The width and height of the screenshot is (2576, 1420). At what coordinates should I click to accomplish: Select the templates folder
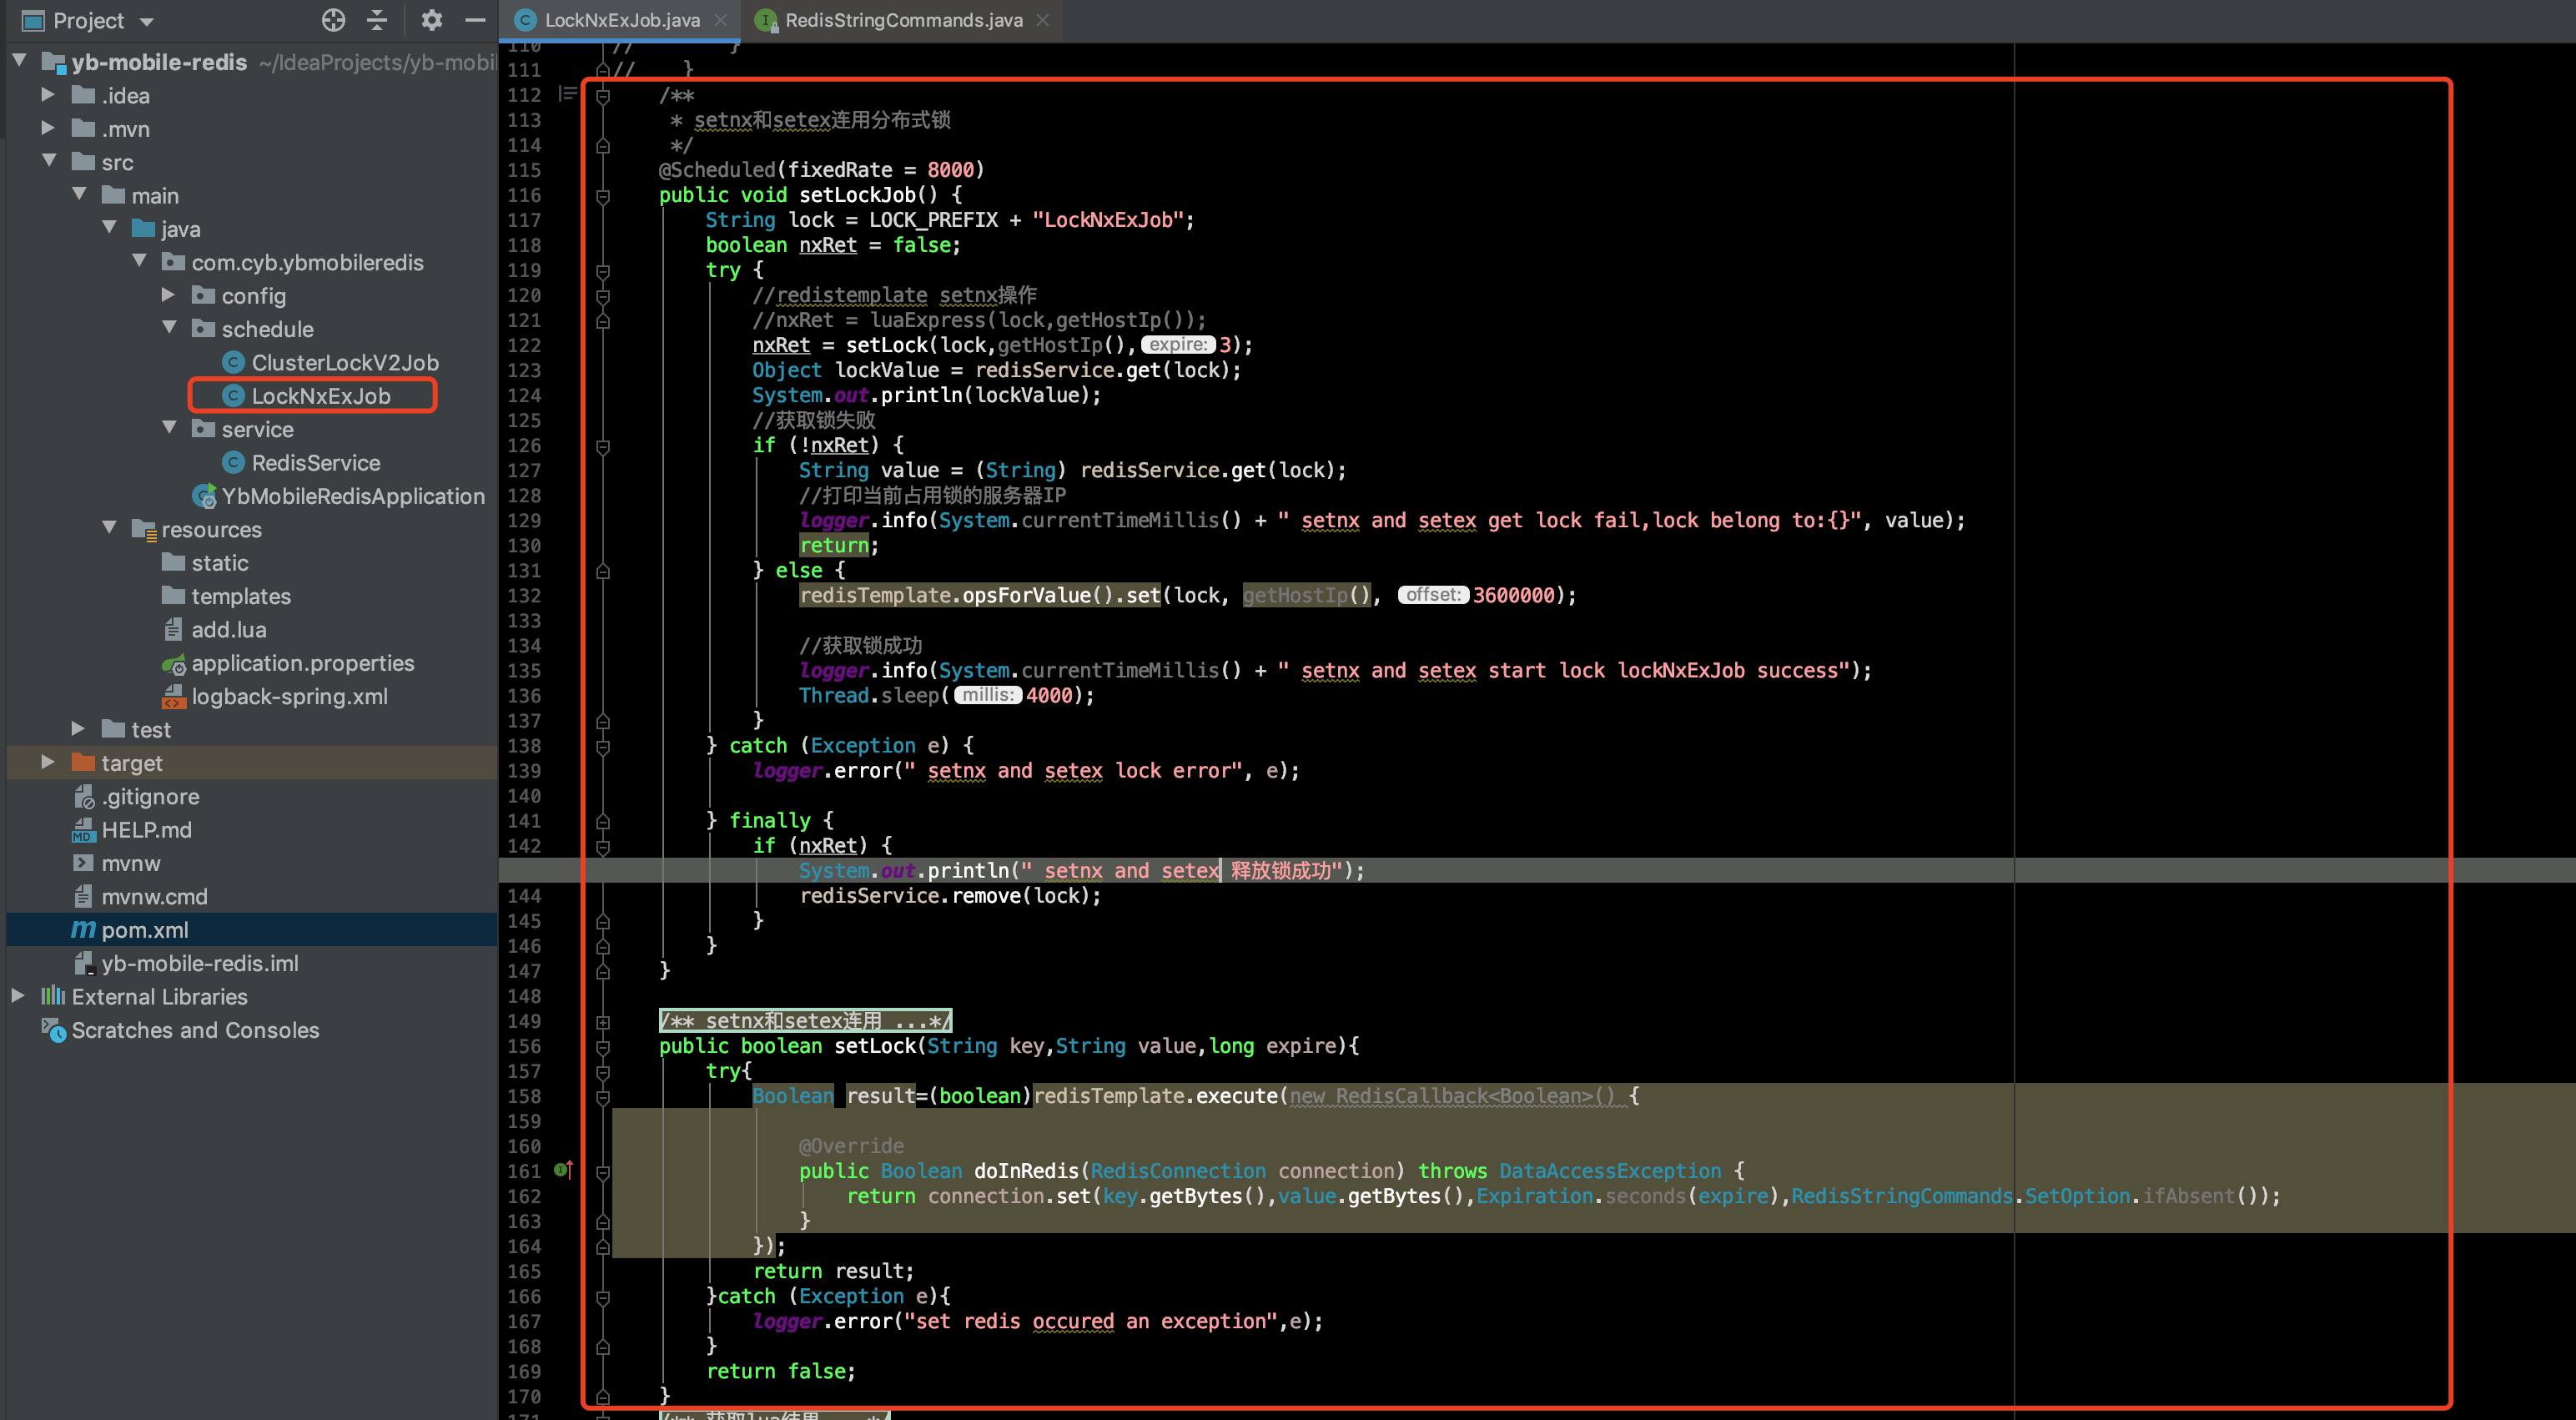pos(240,596)
